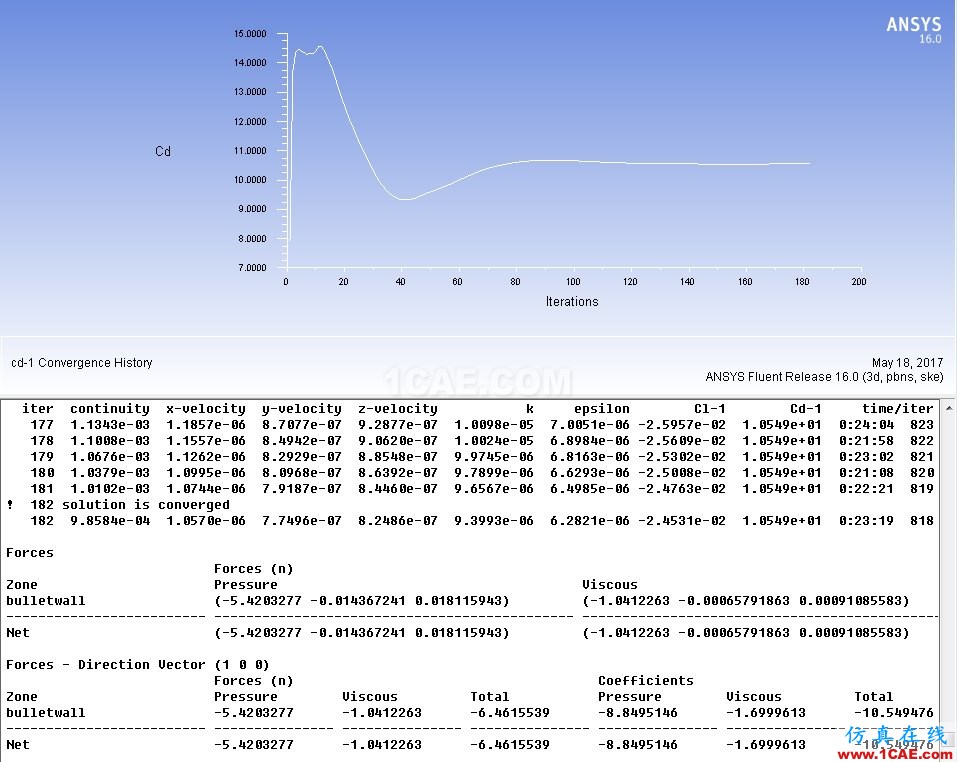Click the 7.0000 y-axis tick label
Screen dimensions: 957x762
coord(252,267)
